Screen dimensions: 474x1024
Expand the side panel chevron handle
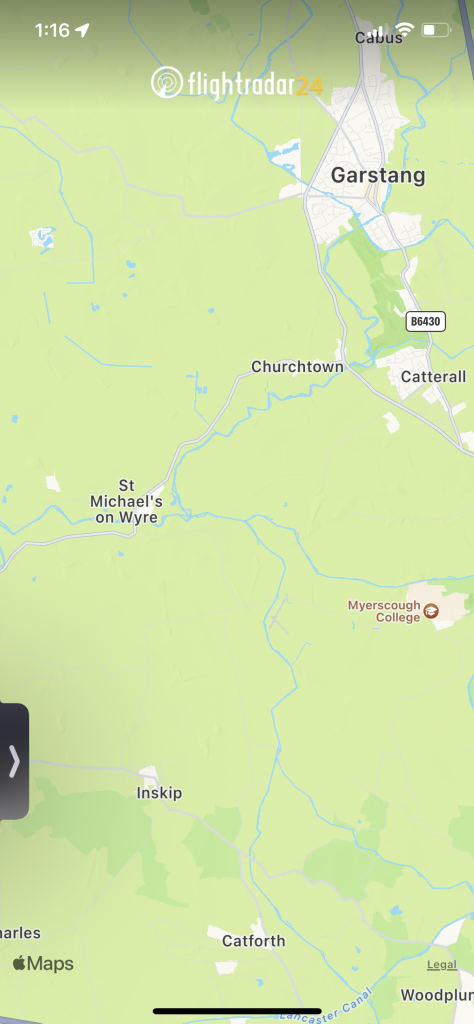[x=14, y=761]
